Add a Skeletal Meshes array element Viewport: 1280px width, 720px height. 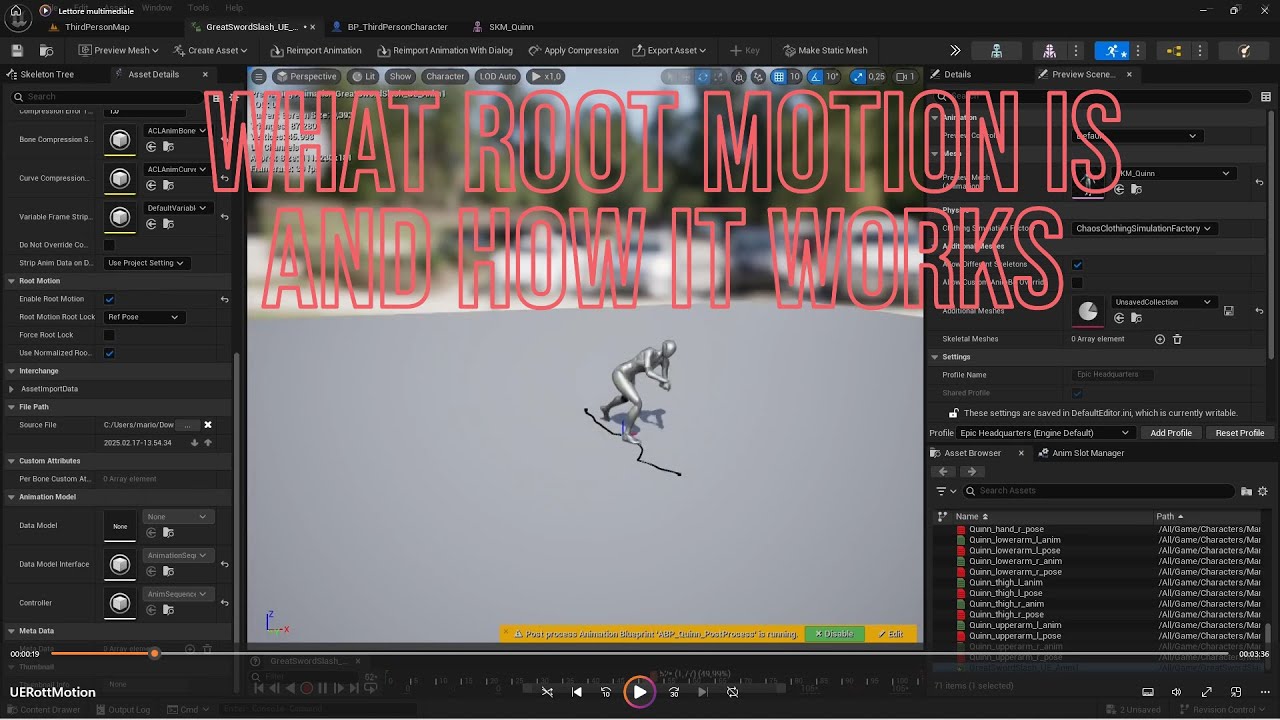(x=1160, y=339)
